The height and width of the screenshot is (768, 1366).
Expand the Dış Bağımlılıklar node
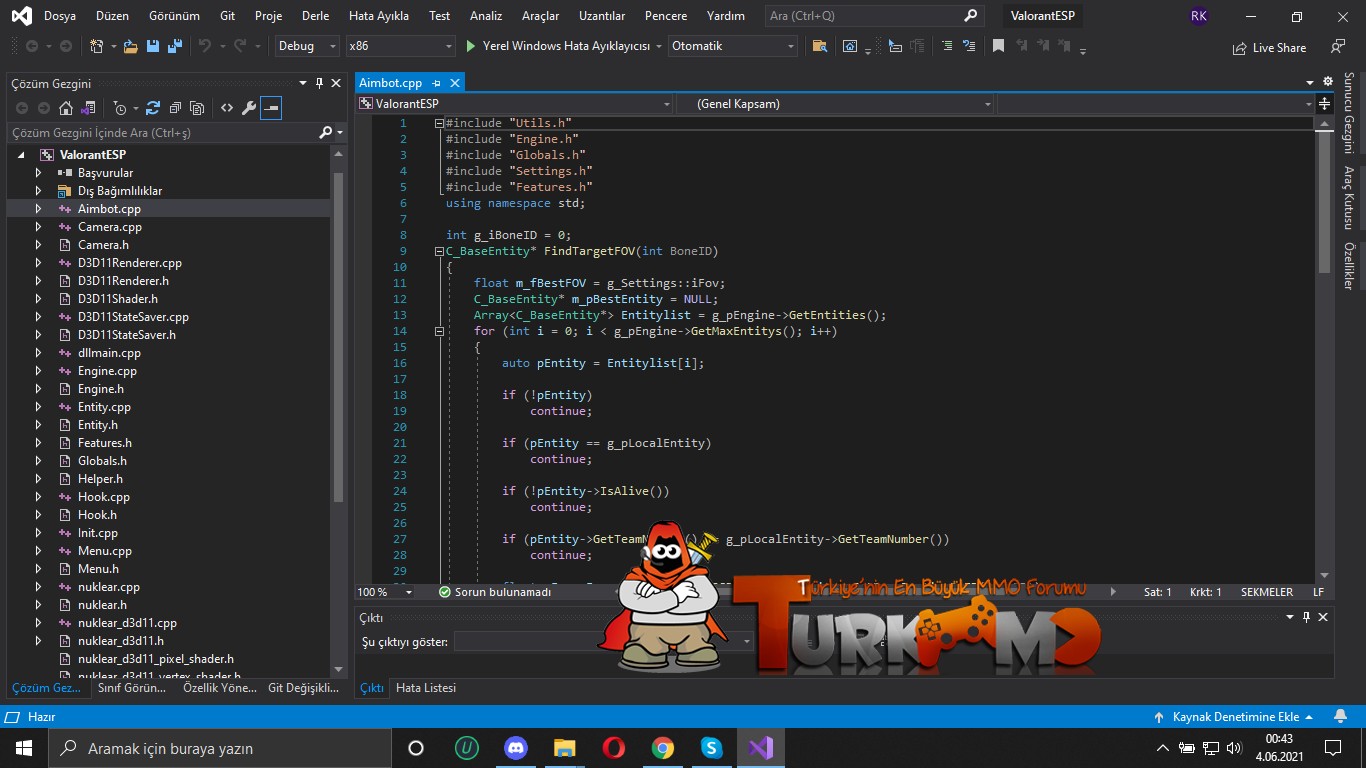point(38,191)
